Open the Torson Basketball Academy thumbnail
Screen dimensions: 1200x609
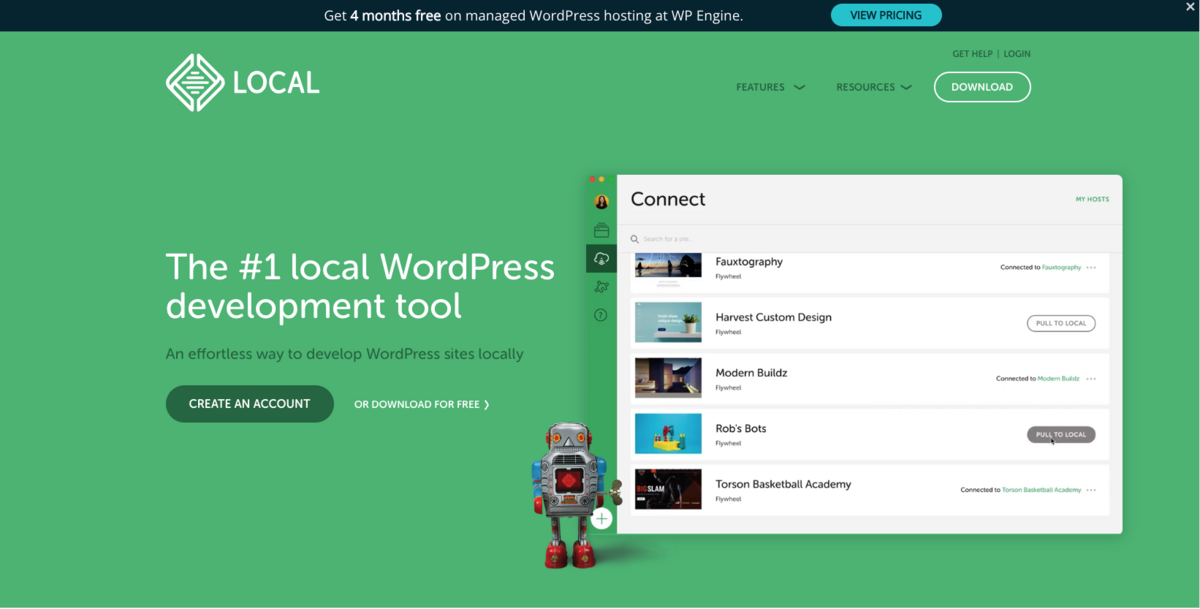pyautogui.click(x=668, y=489)
